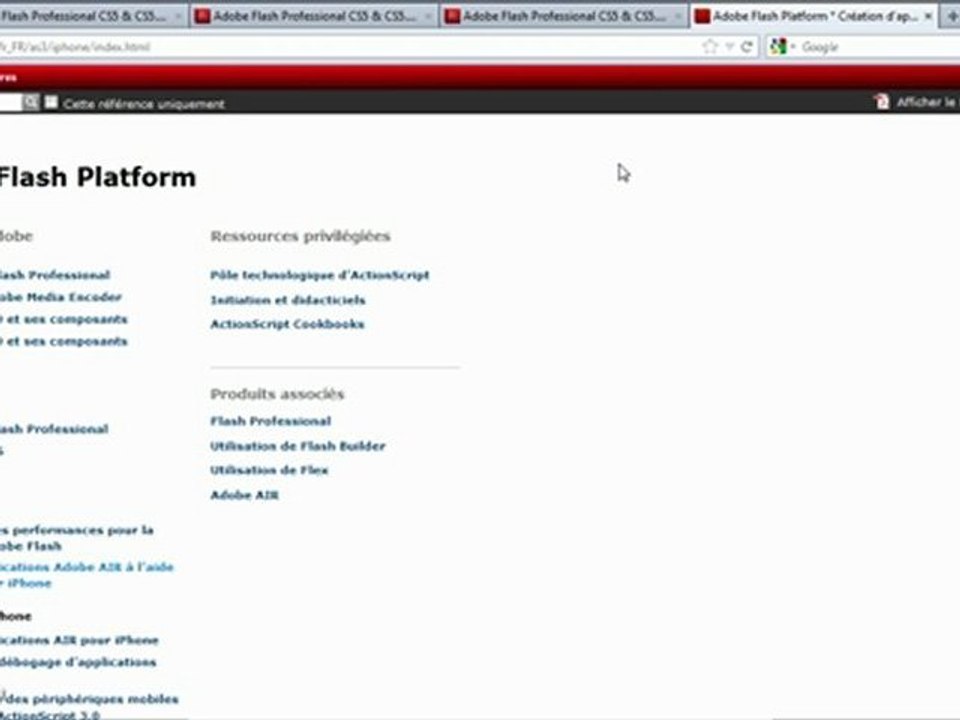Screen dimensions: 960x720
Task: Open Flash Professional under Produits associés
Action: point(271,421)
